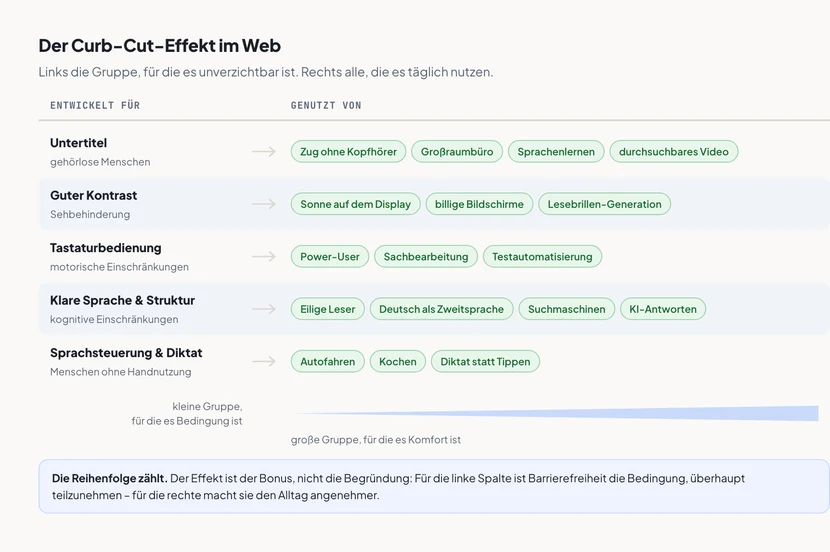The height and width of the screenshot is (552, 830).
Task: Click the arrow beside Sprachsteuerung & Diktat
Action: 264,361
